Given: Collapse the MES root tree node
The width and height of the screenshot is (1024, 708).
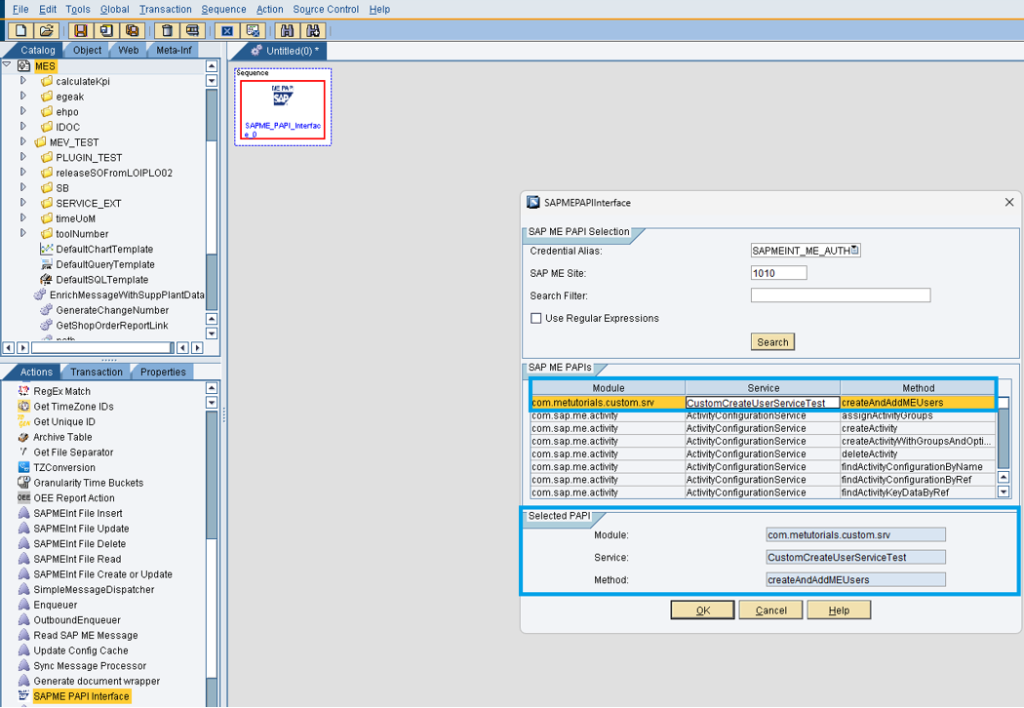Looking at the screenshot, I should [x=8, y=65].
